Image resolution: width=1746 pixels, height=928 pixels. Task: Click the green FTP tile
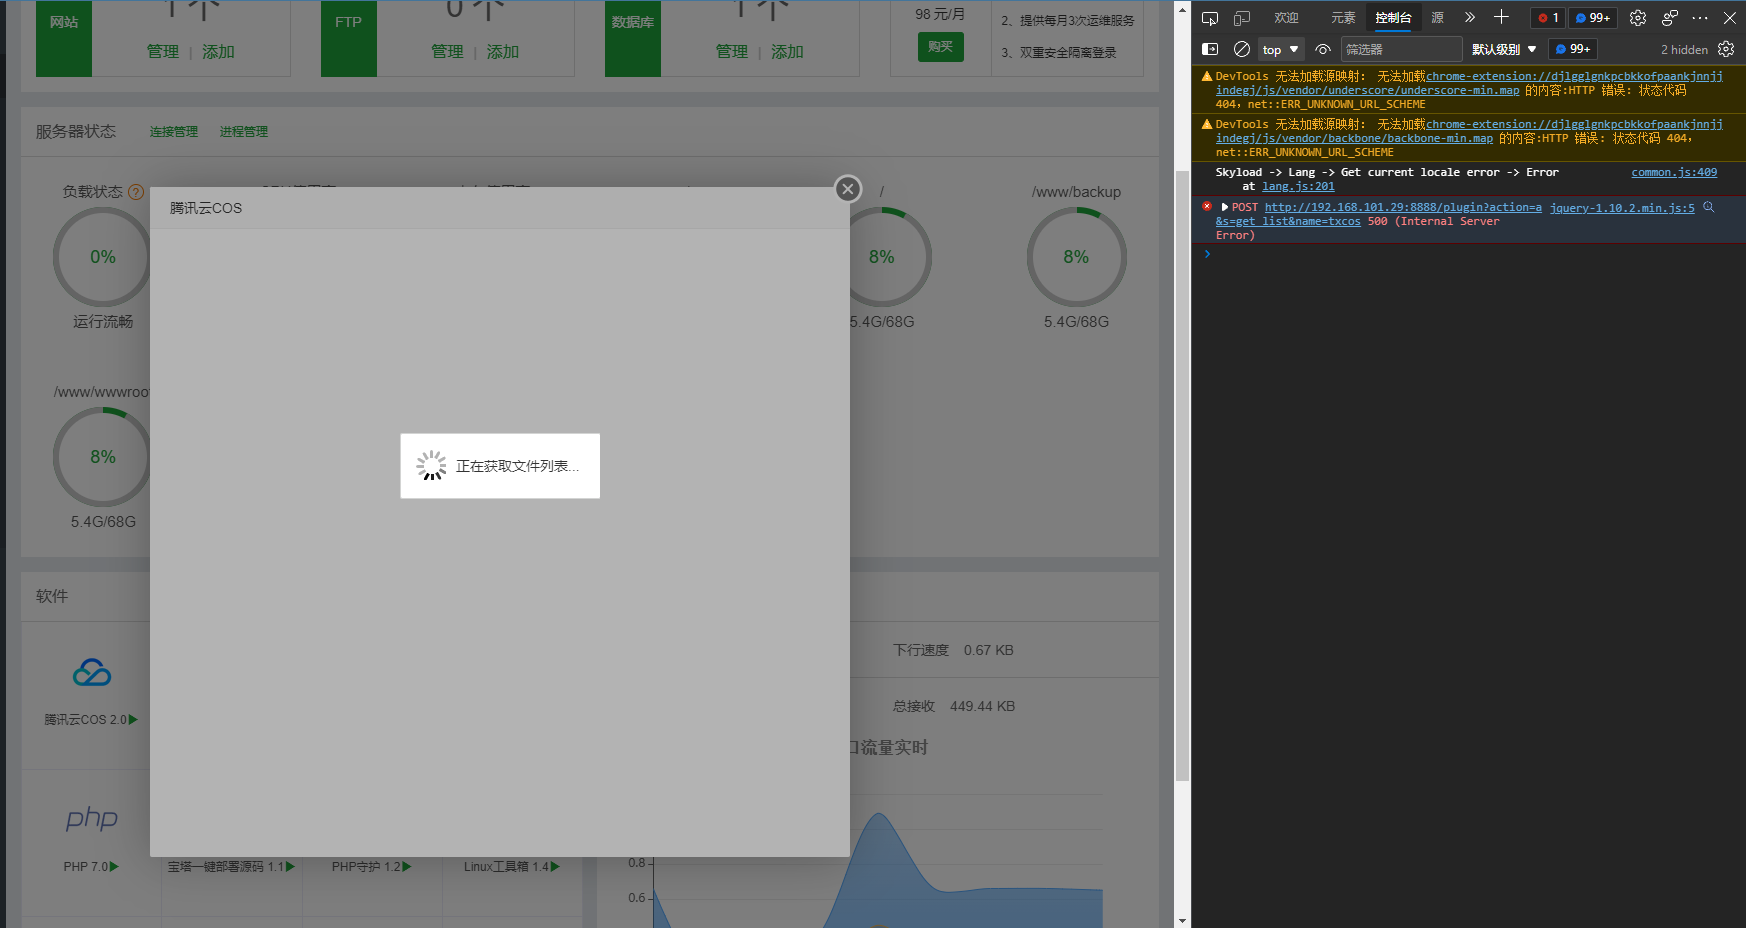349,38
